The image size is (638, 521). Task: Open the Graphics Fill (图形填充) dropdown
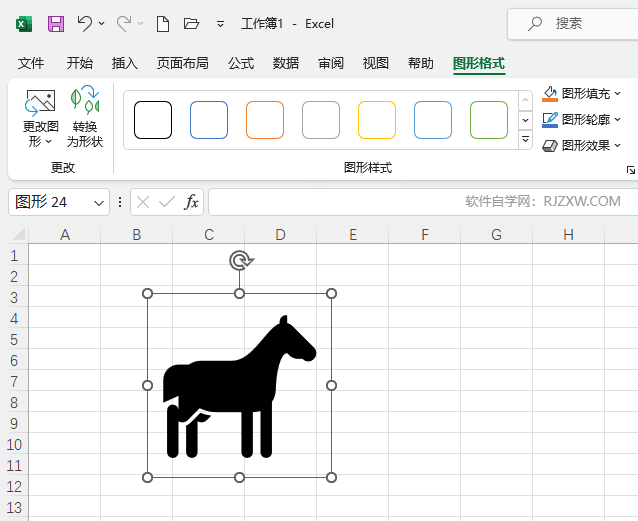[582, 94]
